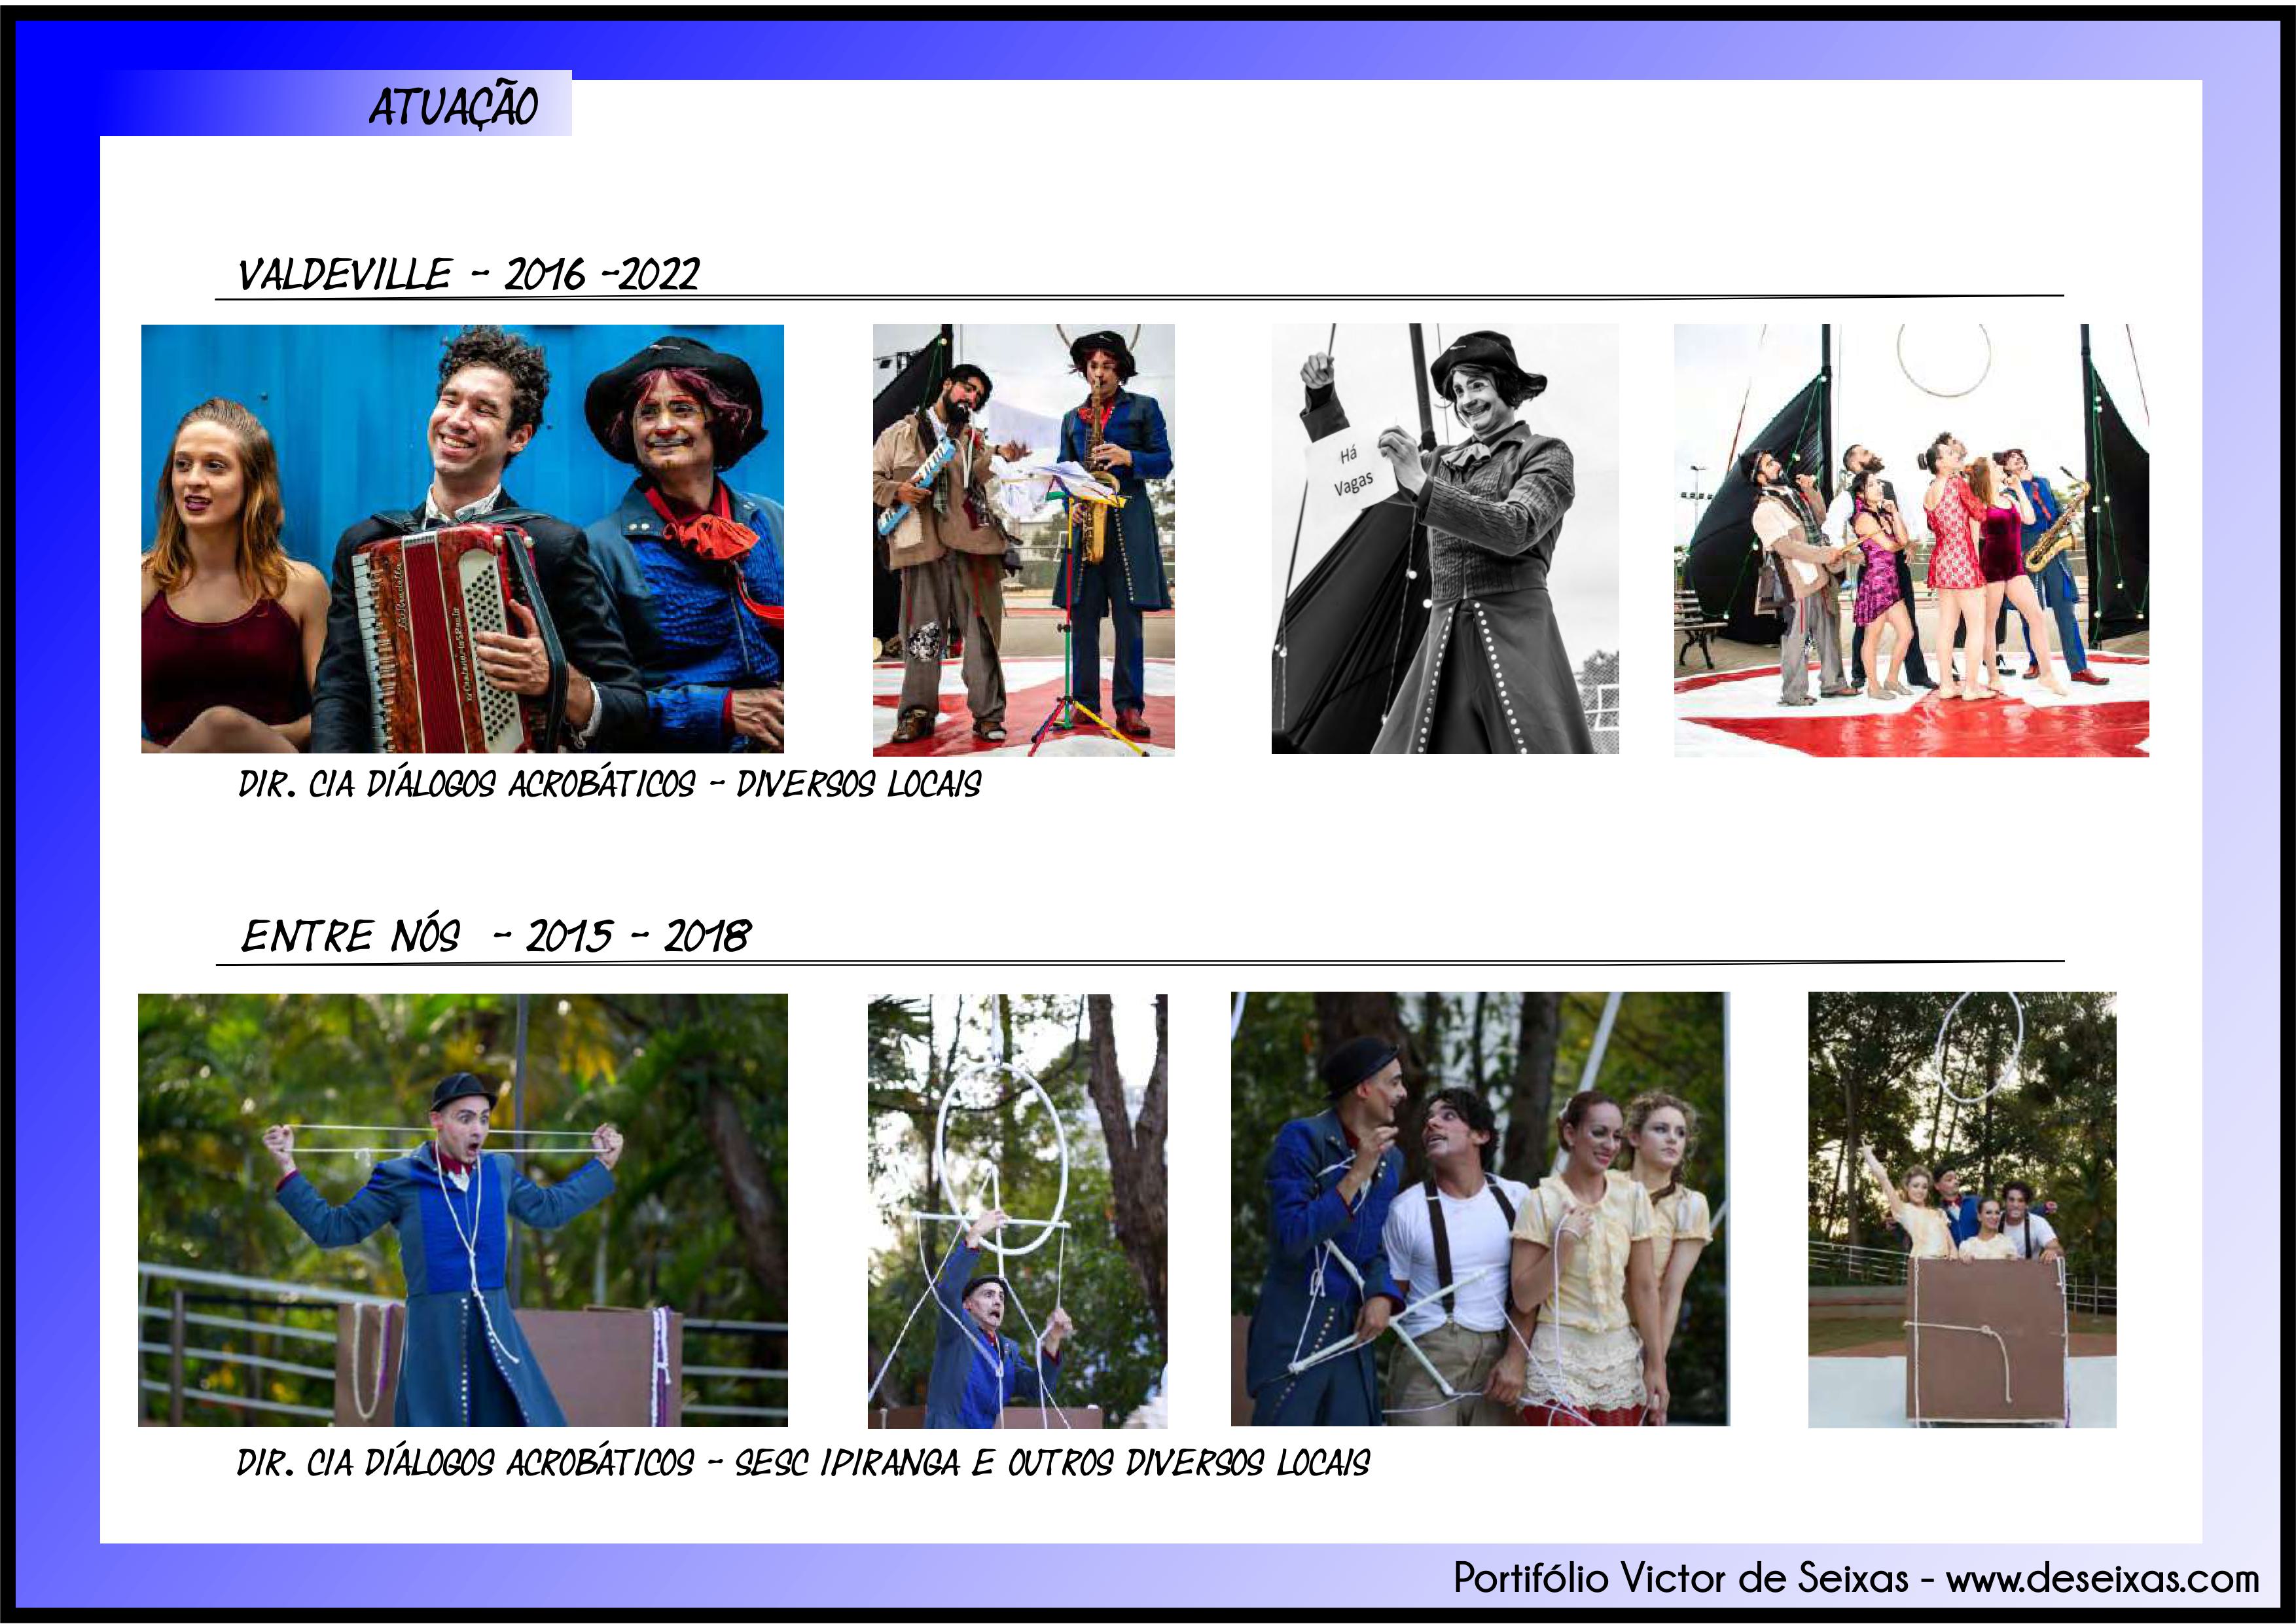Open the accordion player trio photo

462,538
